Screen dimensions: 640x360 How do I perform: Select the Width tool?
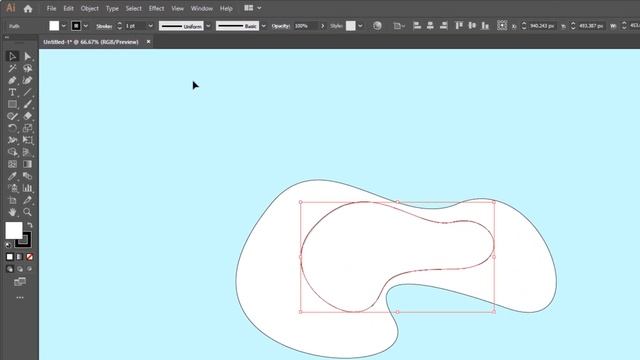(x=12, y=140)
